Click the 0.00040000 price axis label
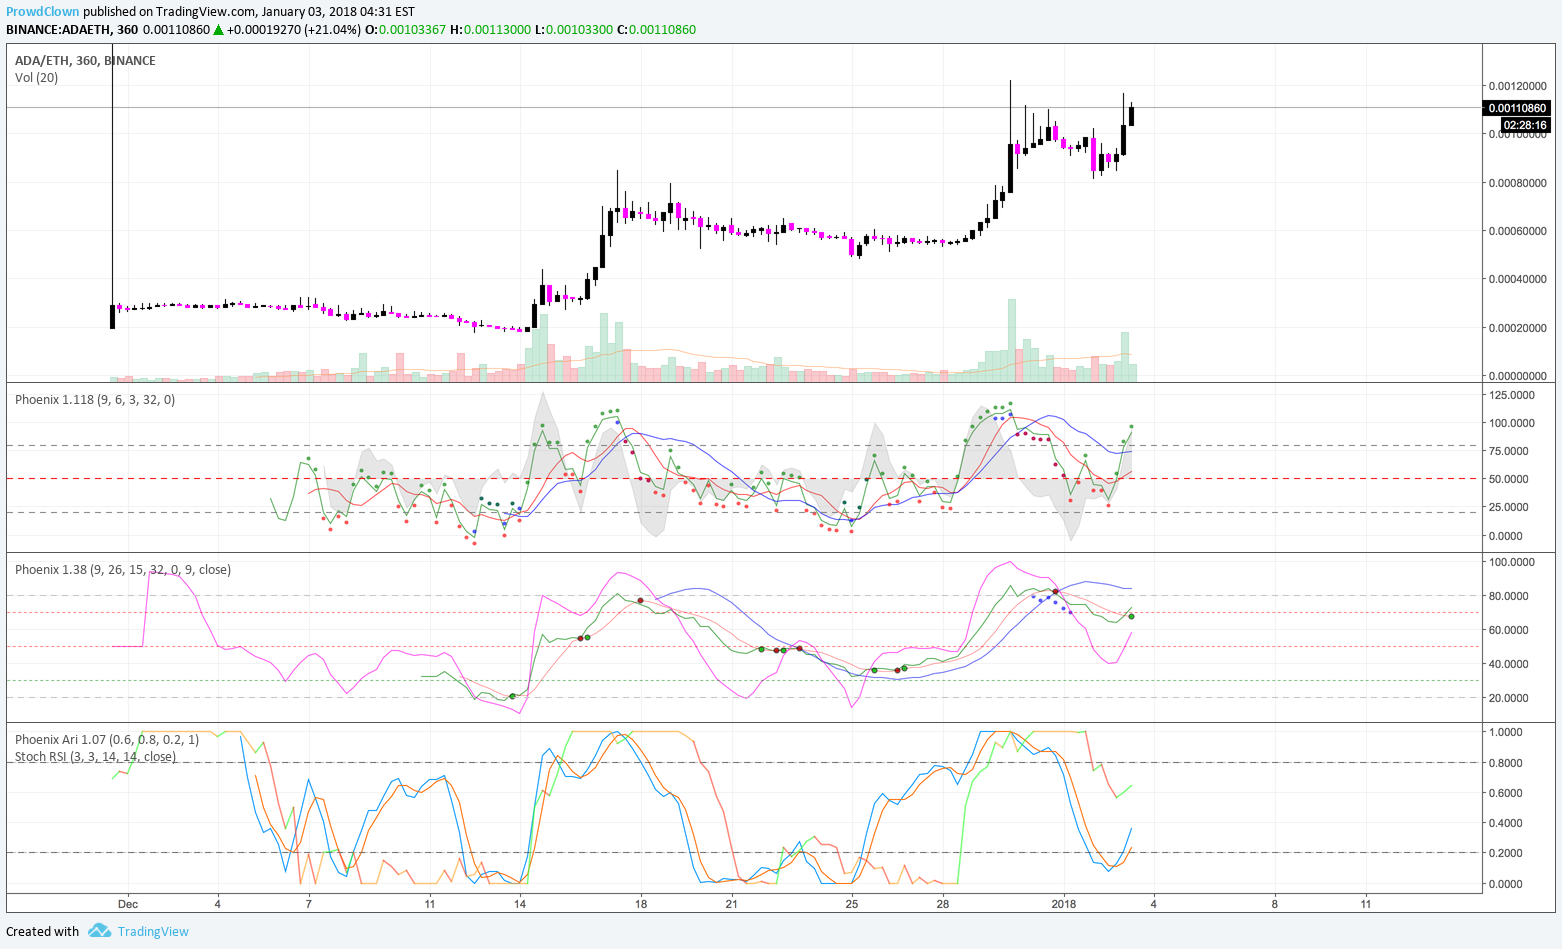The width and height of the screenshot is (1562, 949). (1517, 279)
